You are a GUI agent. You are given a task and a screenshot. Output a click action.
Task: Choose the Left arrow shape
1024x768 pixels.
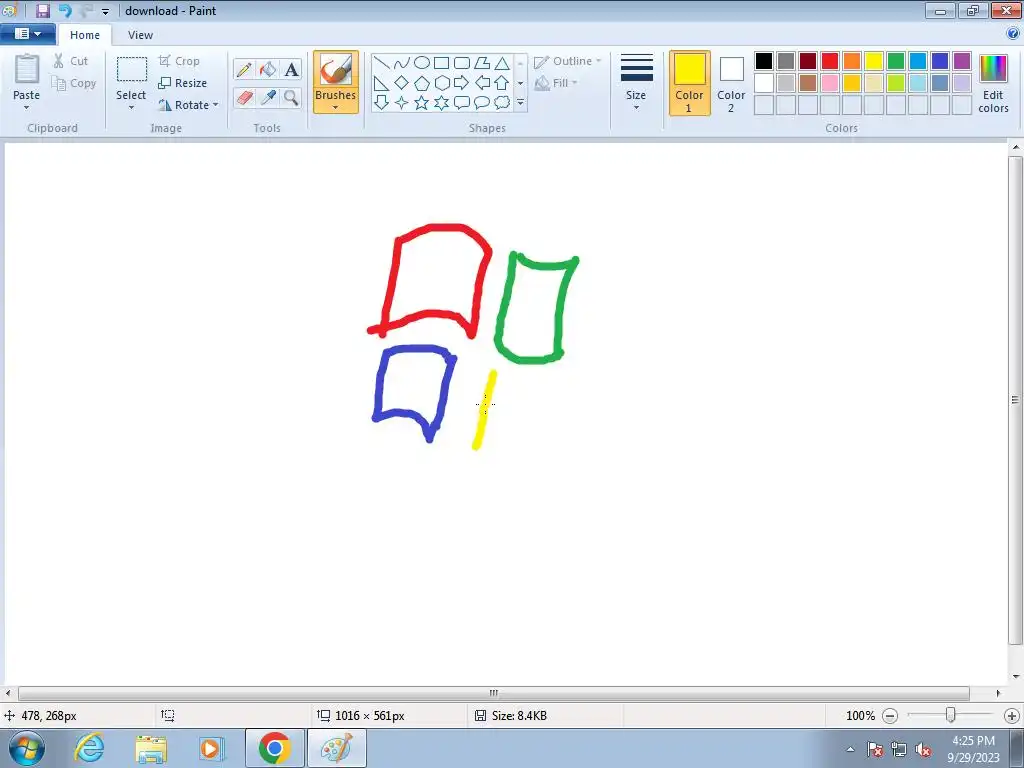[x=482, y=83]
